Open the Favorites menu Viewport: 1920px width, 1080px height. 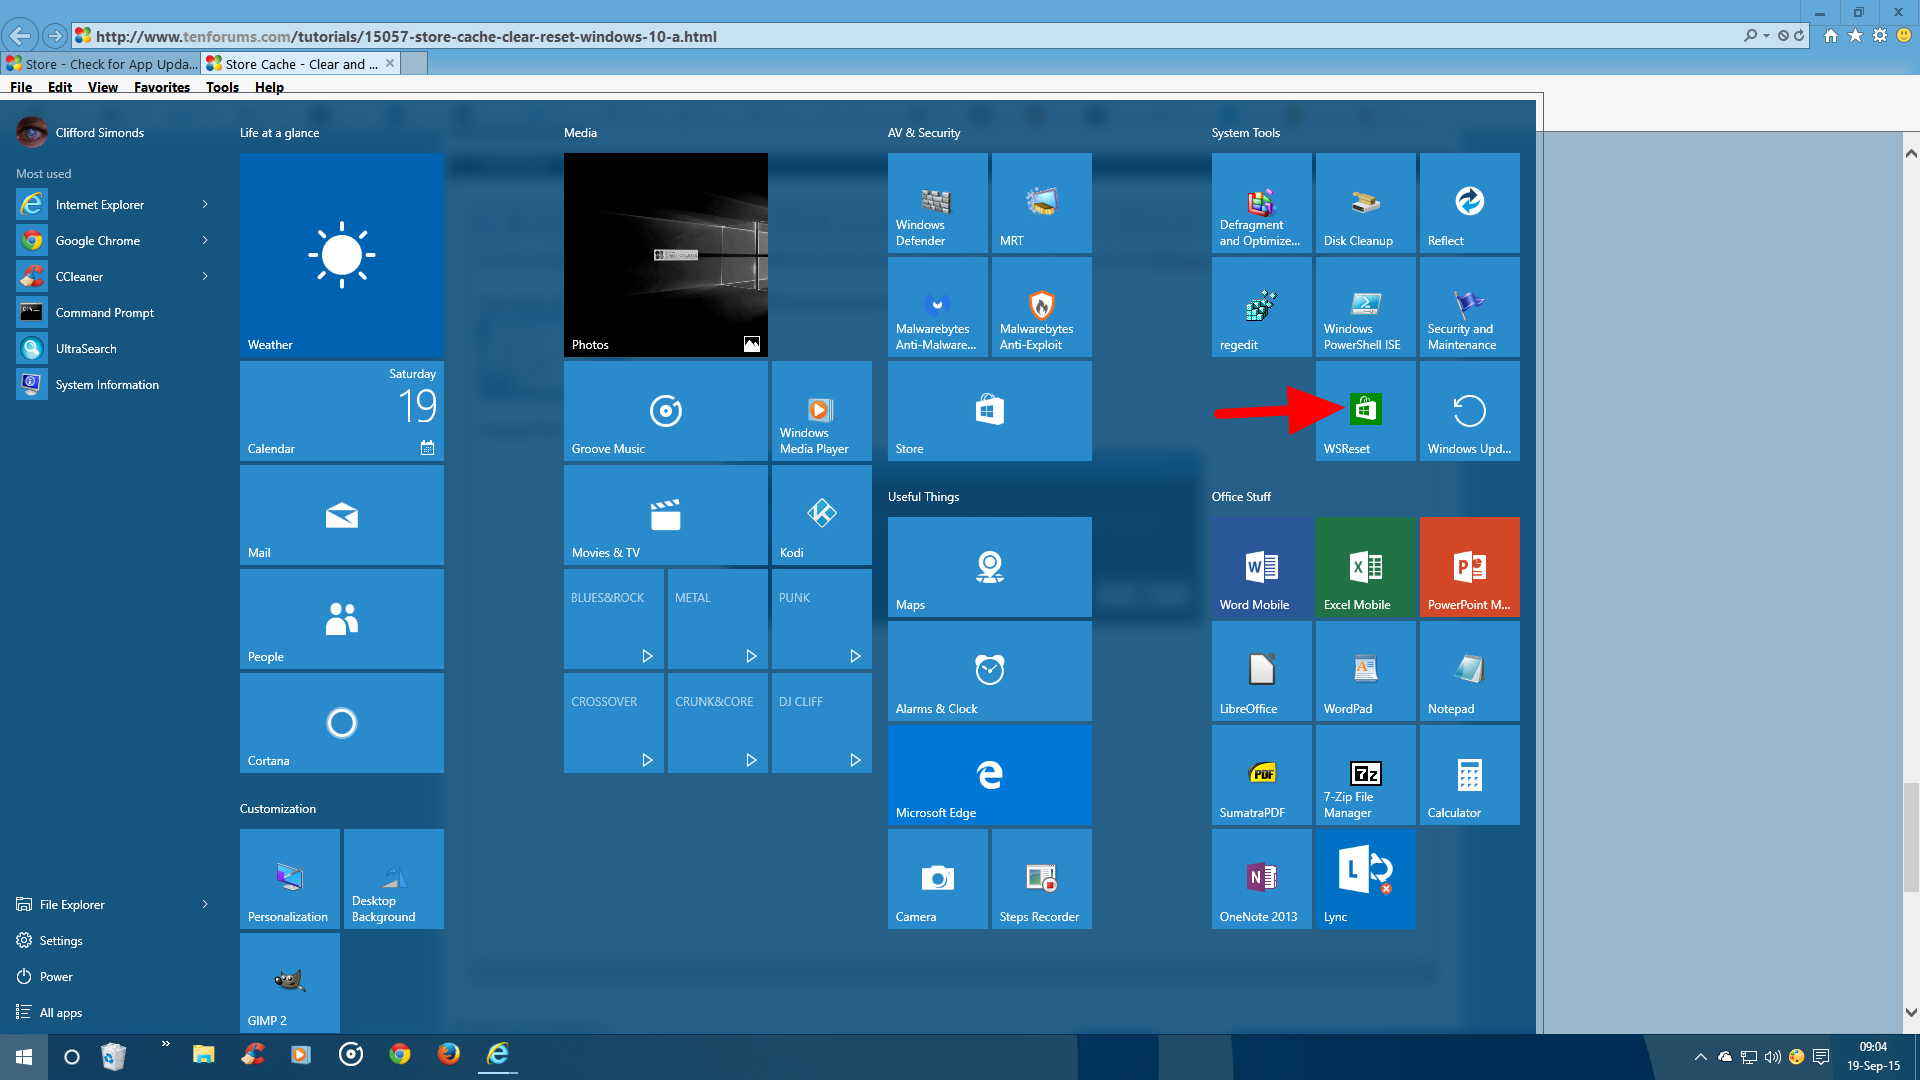point(161,87)
